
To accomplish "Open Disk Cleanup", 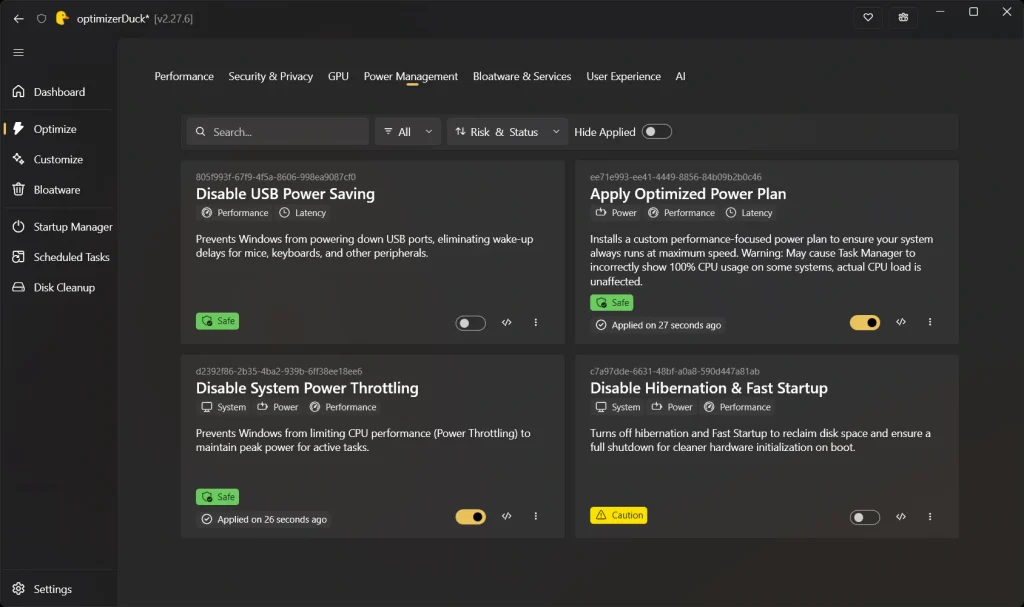I will [59, 287].
